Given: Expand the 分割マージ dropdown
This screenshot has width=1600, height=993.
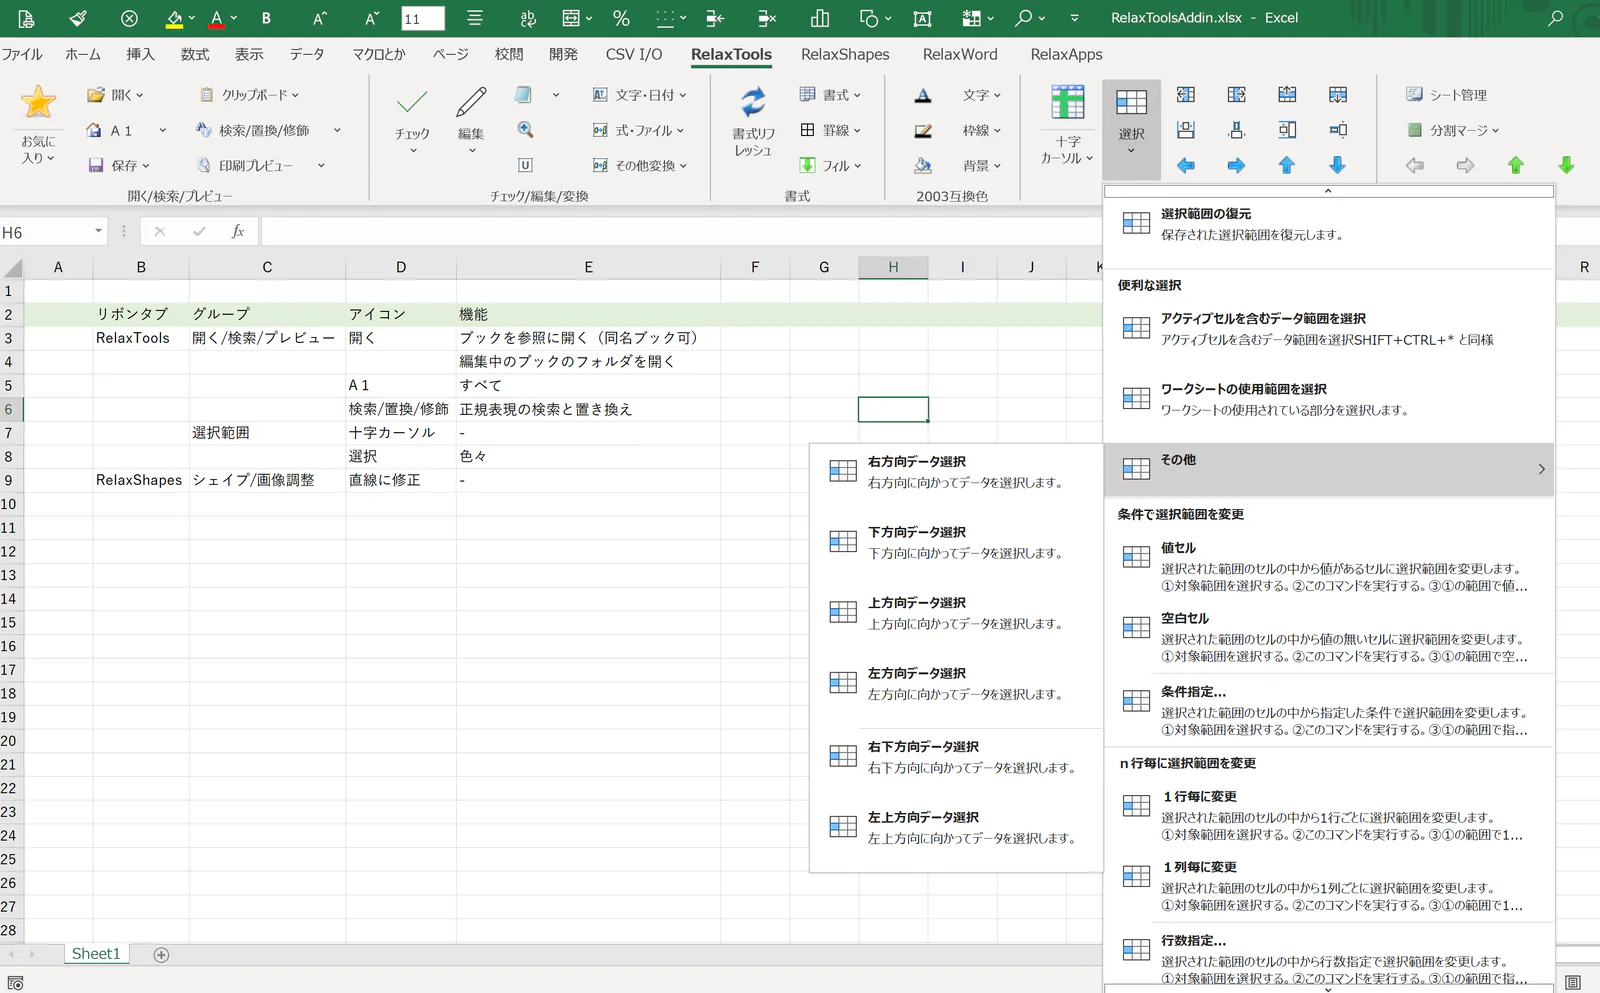Looking at the screenshot, I should [x=1453, y=130].
